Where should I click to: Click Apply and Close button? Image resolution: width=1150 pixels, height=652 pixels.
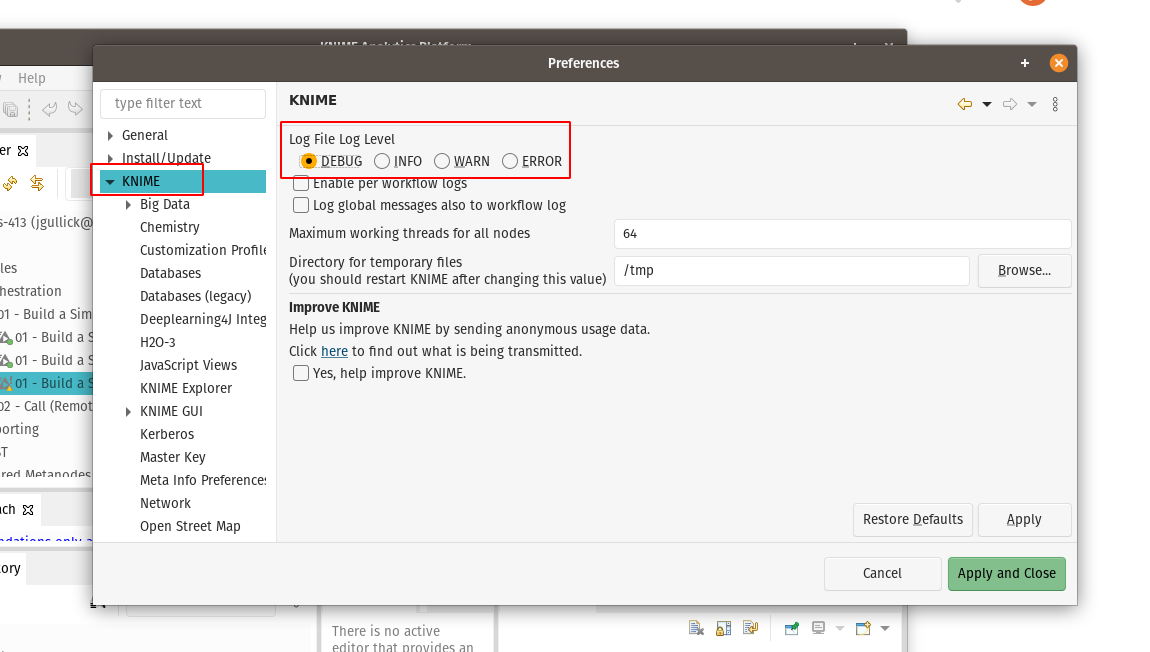pyautogui.click(x=1007, y=574)
